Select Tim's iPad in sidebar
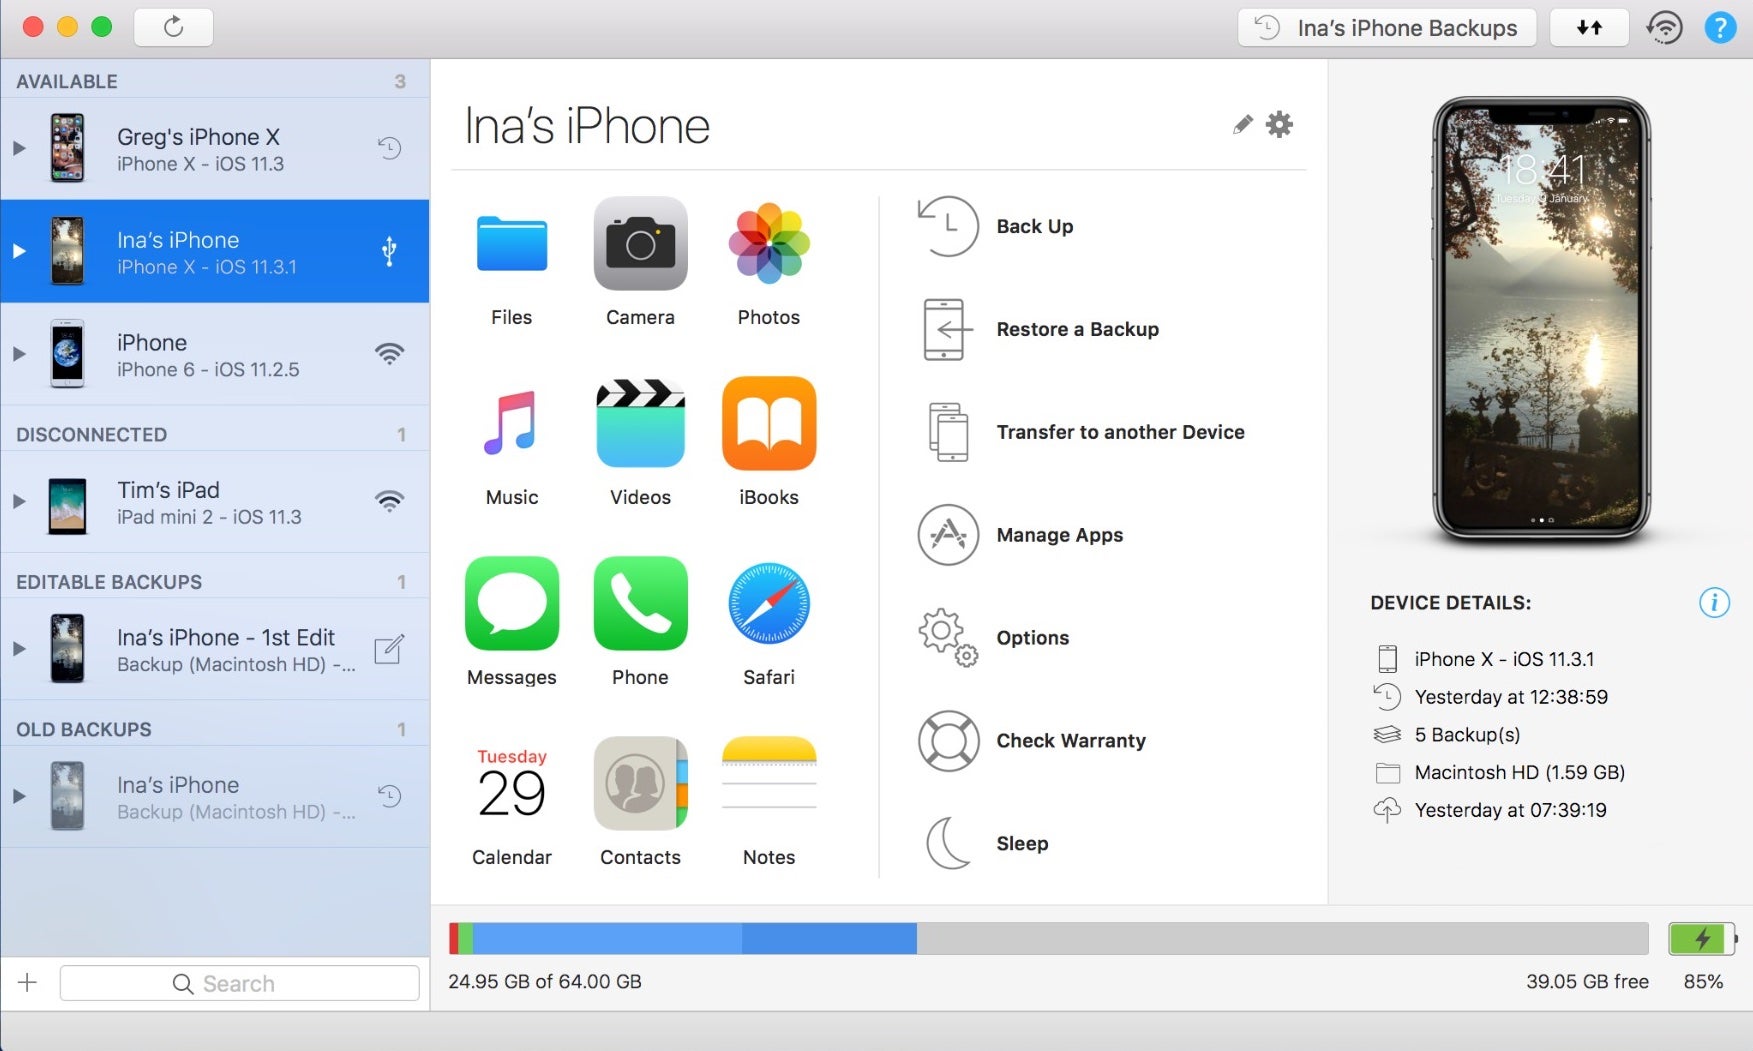The height and width of the screenshot is (1051, 1753). coord(215,501)
